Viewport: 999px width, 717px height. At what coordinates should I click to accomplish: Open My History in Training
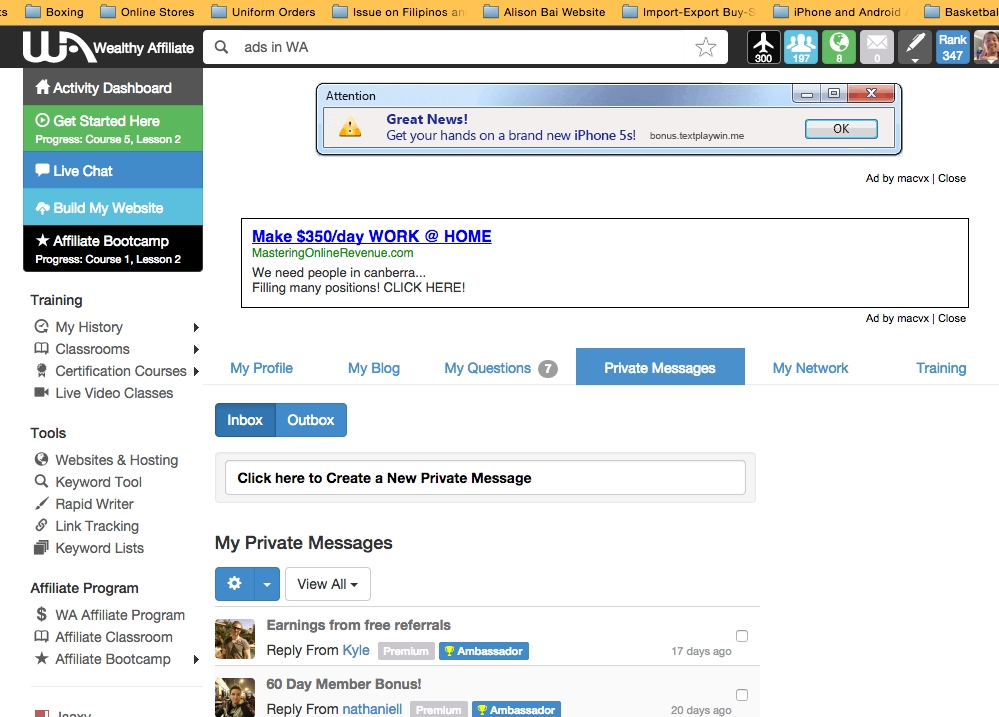click(89, 327)
